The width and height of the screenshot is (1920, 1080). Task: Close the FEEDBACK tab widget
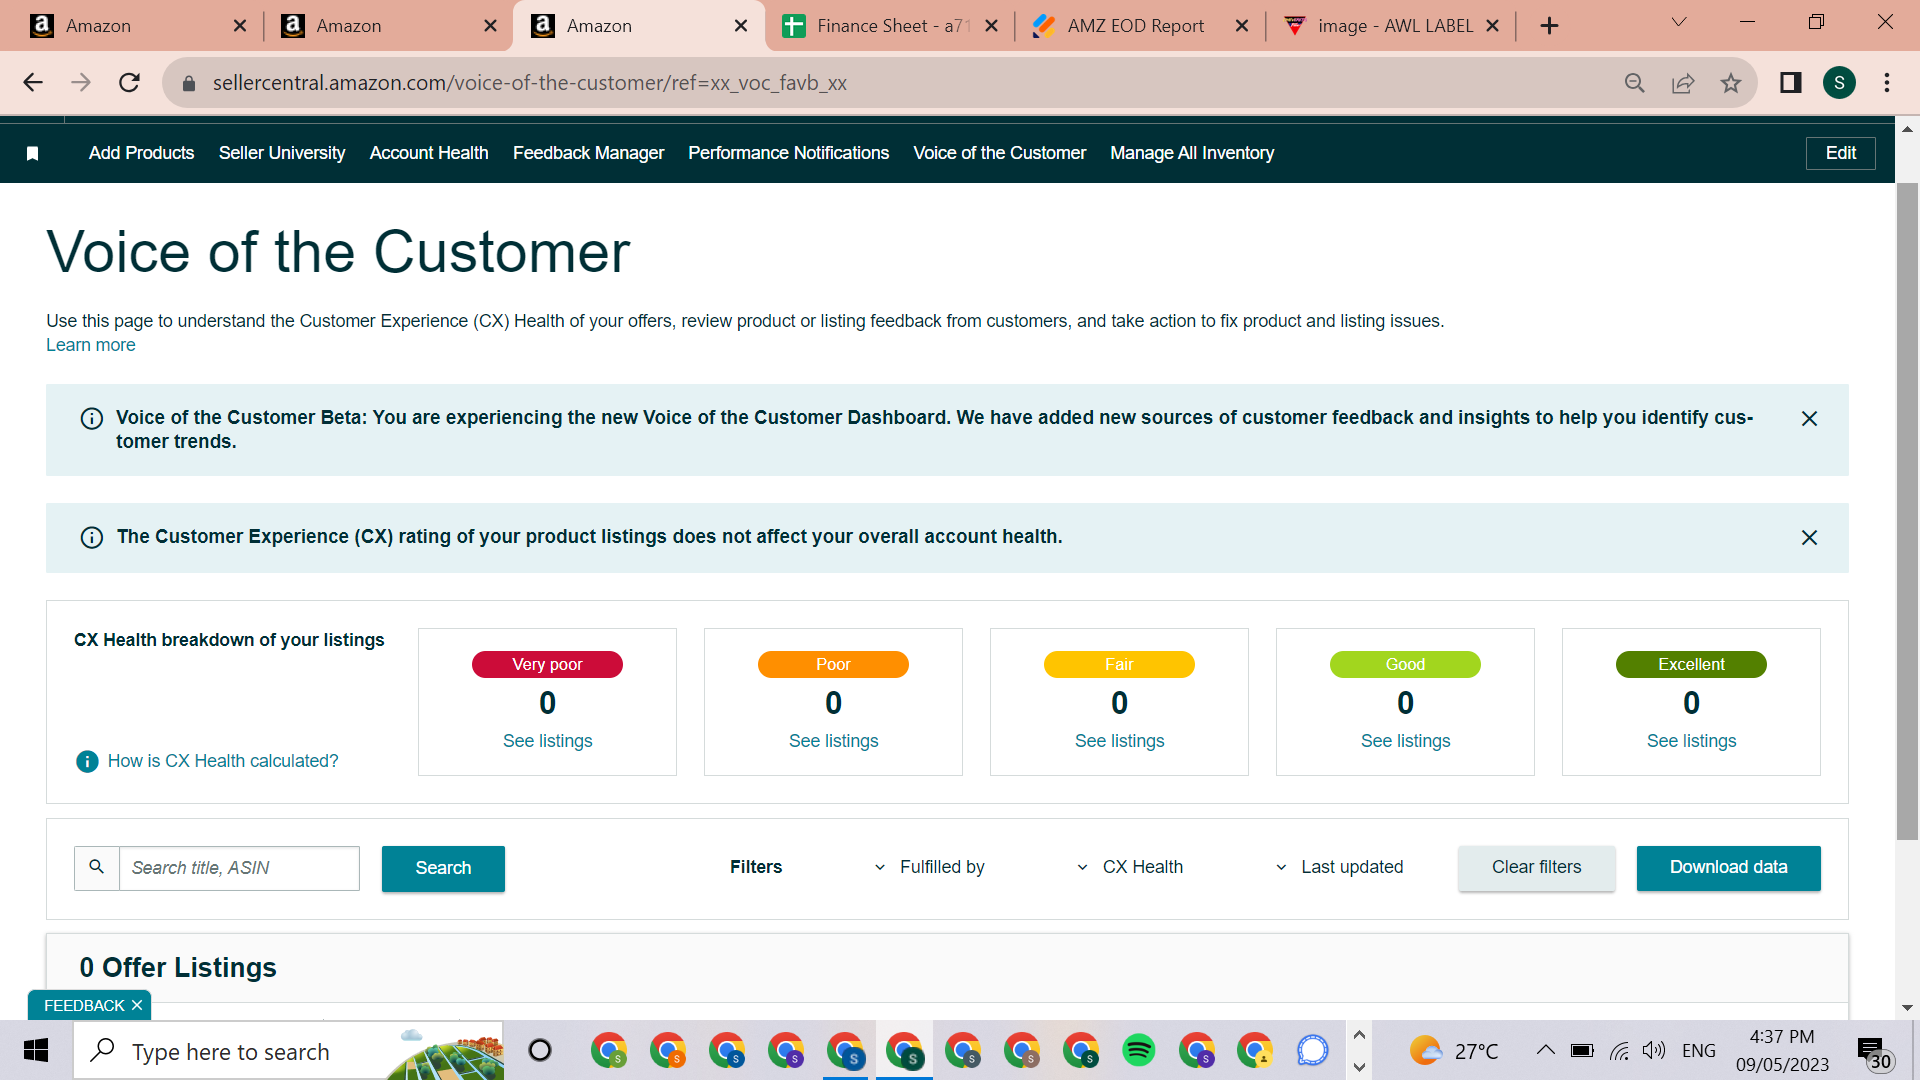click(x=137, y=1005)
